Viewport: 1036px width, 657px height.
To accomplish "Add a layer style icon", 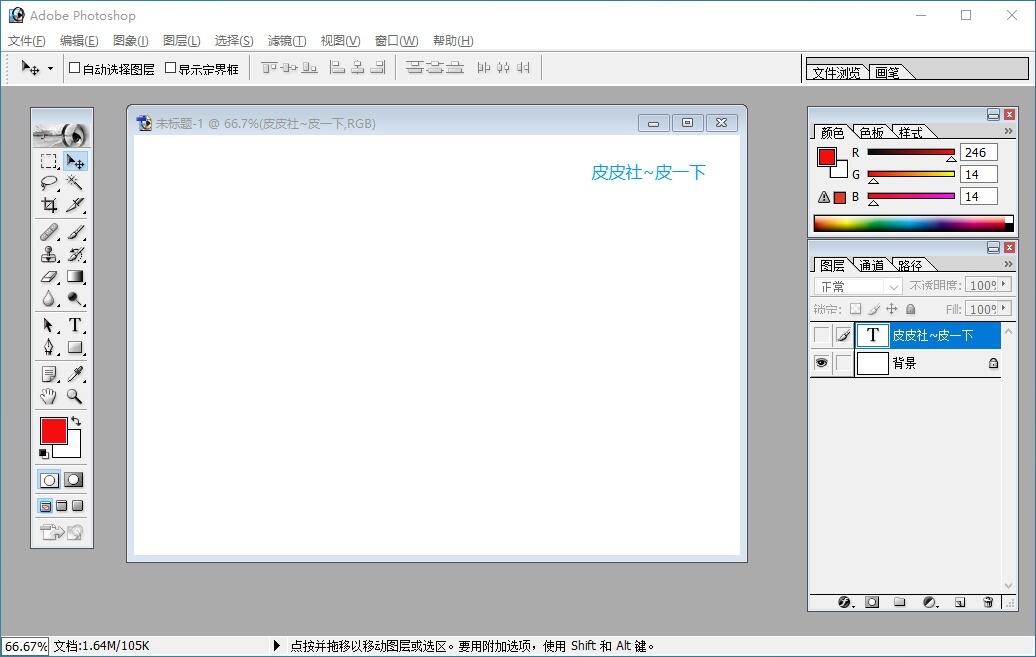I will [x=845, y=602].
